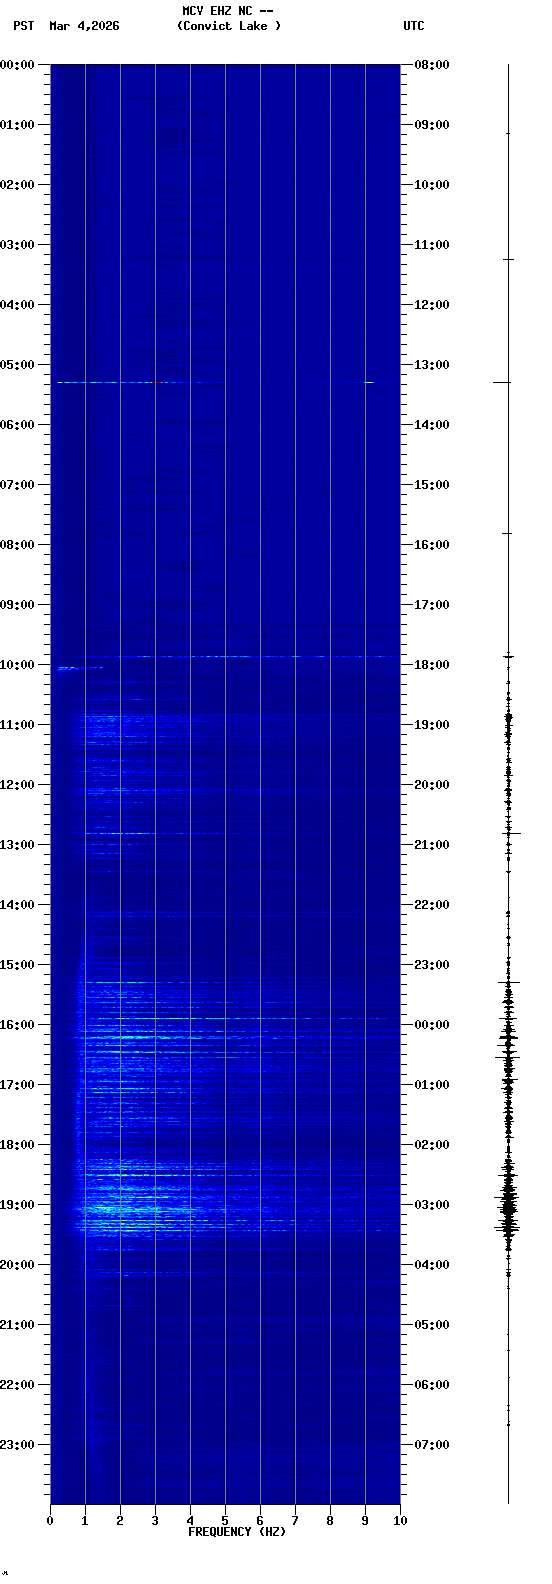Click the PST '04:00' time label
Viewport: 552px width, 1584px height.
[x=18, y=305]
